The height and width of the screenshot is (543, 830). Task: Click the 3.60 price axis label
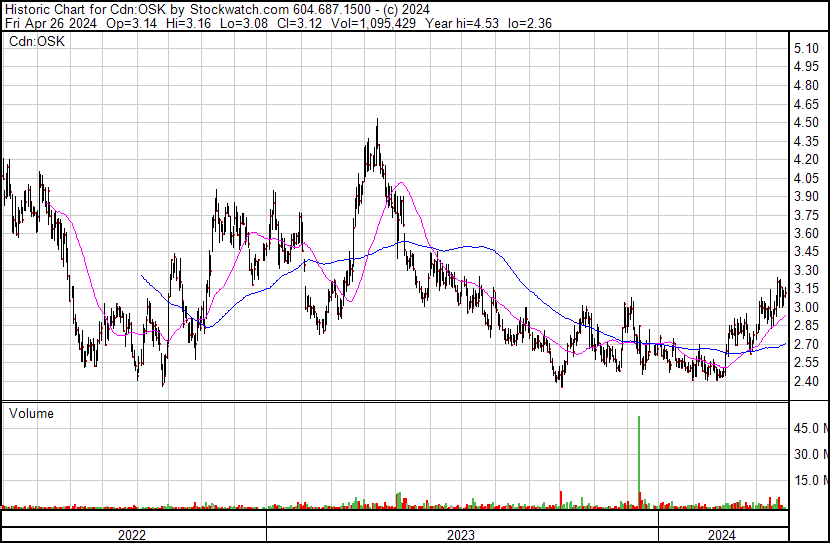tap(806, 233)
